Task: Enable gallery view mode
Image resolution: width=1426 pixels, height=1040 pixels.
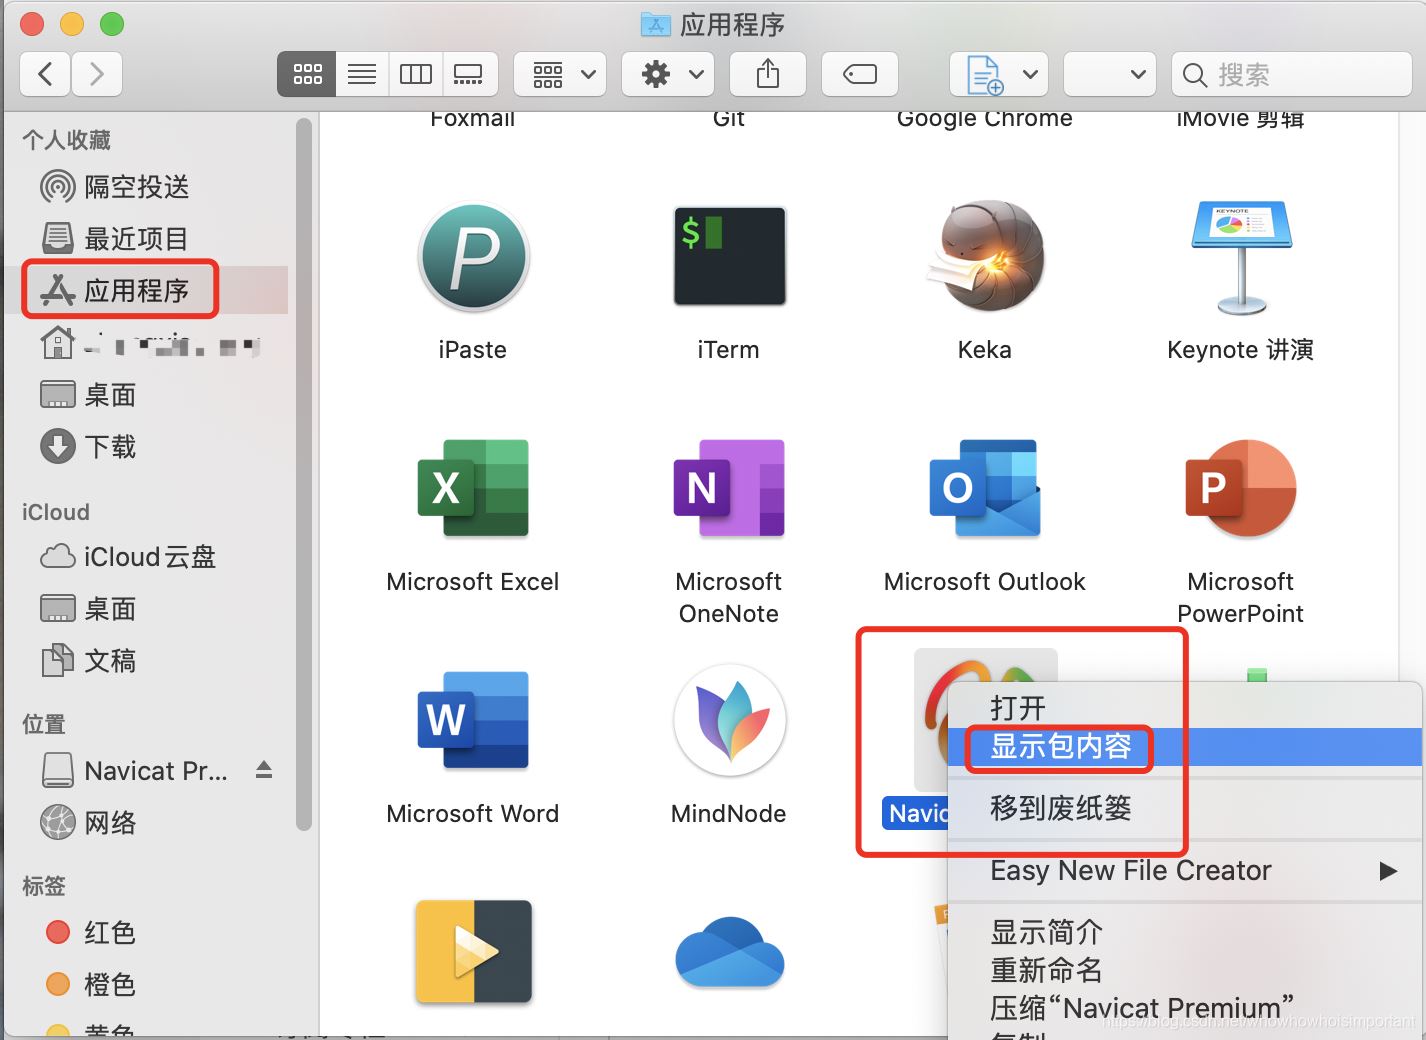Action: (468, 73)
